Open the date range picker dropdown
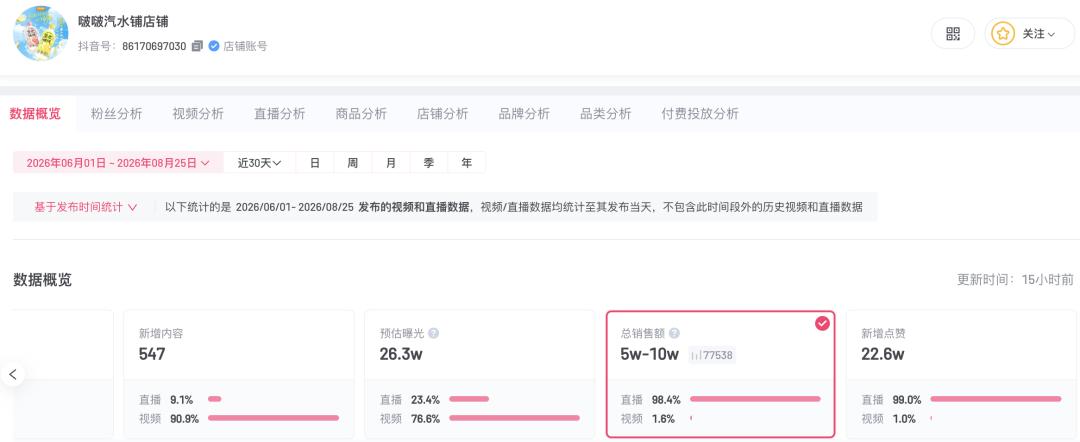Viewport: 1080px width, 442px height. tap(118, 163)
